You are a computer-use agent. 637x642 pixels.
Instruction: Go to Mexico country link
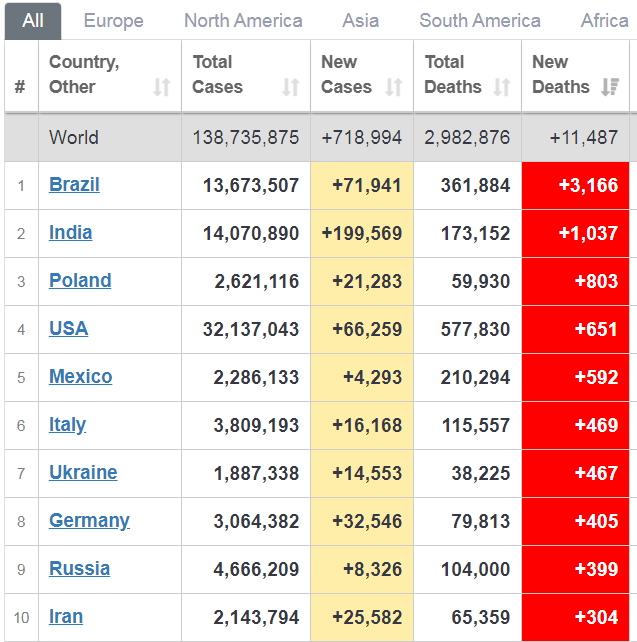(80, 377)
